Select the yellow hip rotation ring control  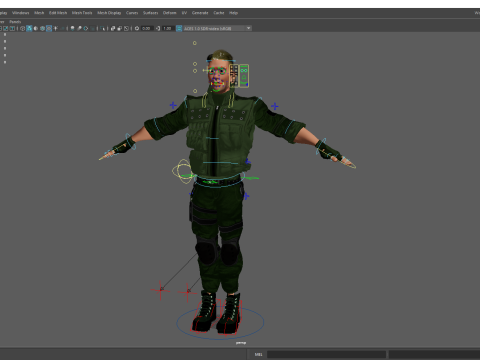tap(183, 171)
